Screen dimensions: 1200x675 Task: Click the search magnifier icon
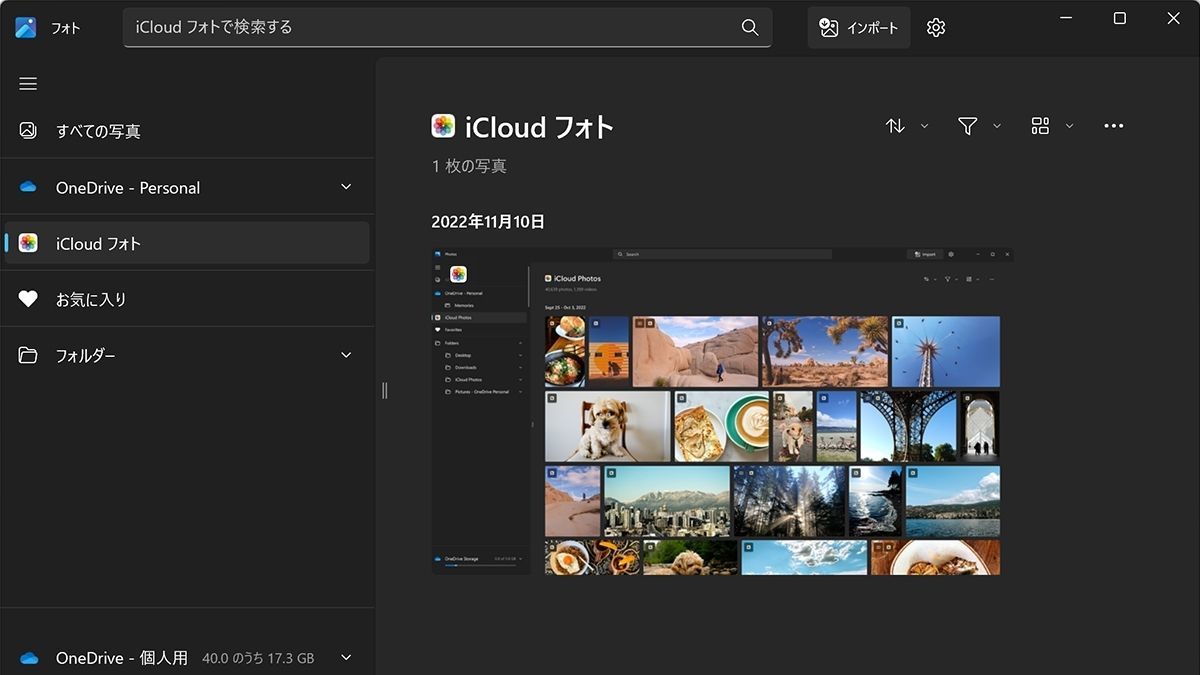tap(750, 28)
